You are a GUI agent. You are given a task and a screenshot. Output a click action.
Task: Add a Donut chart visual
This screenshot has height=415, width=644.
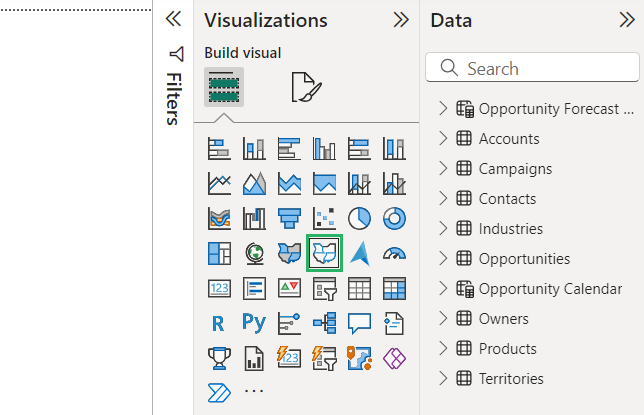tap(395, 218)
